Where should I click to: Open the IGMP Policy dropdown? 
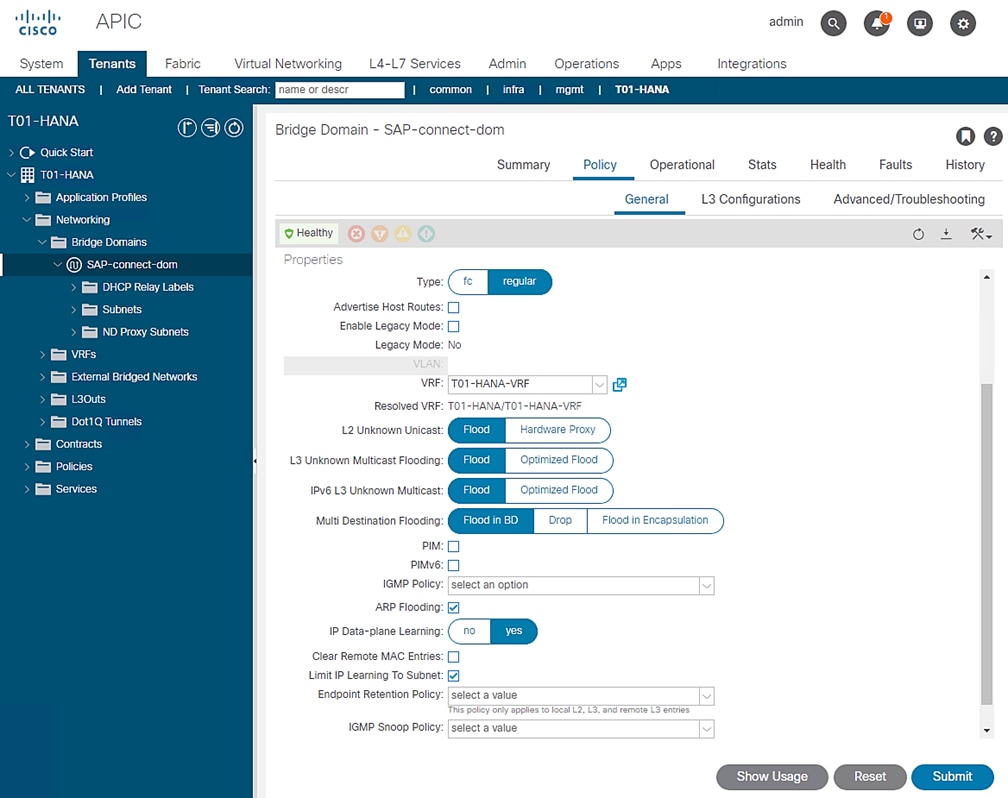[x=706, y=585]
